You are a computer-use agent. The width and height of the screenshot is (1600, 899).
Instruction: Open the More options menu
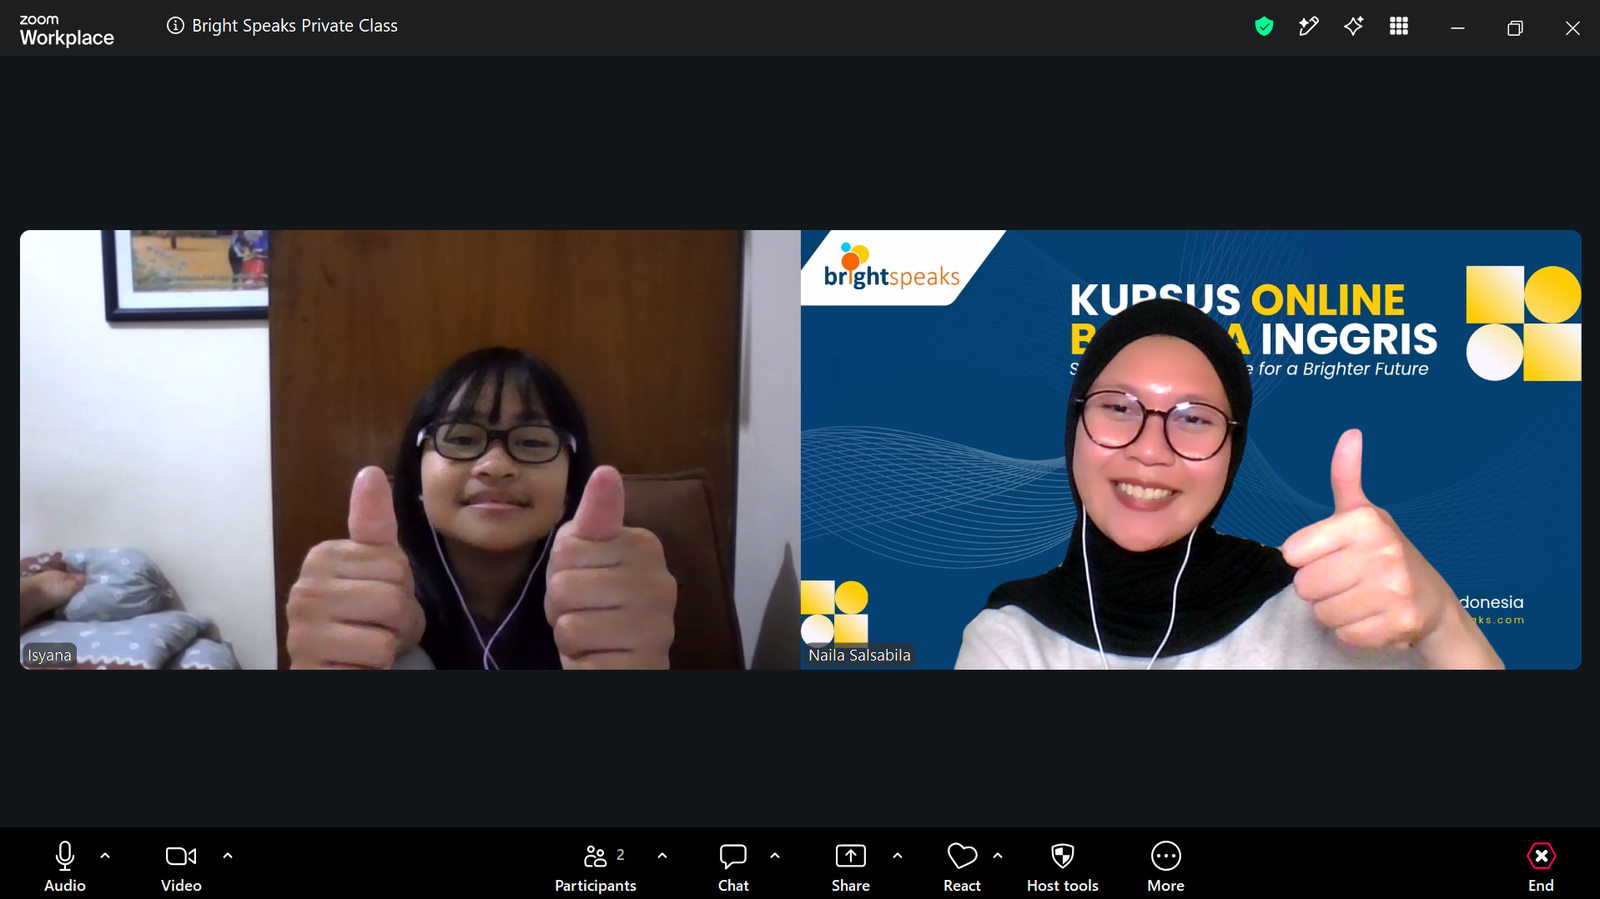tap(1166, 866)
